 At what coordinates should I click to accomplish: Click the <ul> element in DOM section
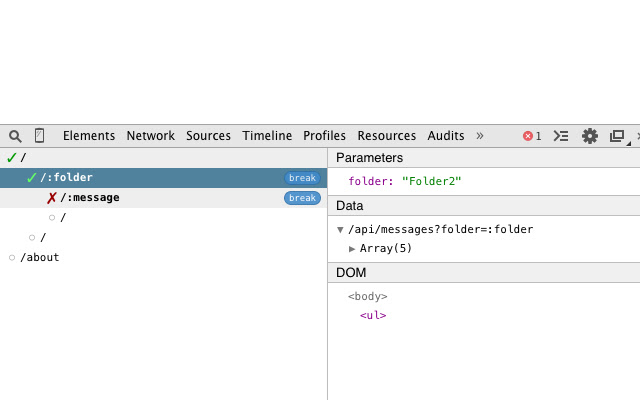pyautogui.click(x=373, y=316)
